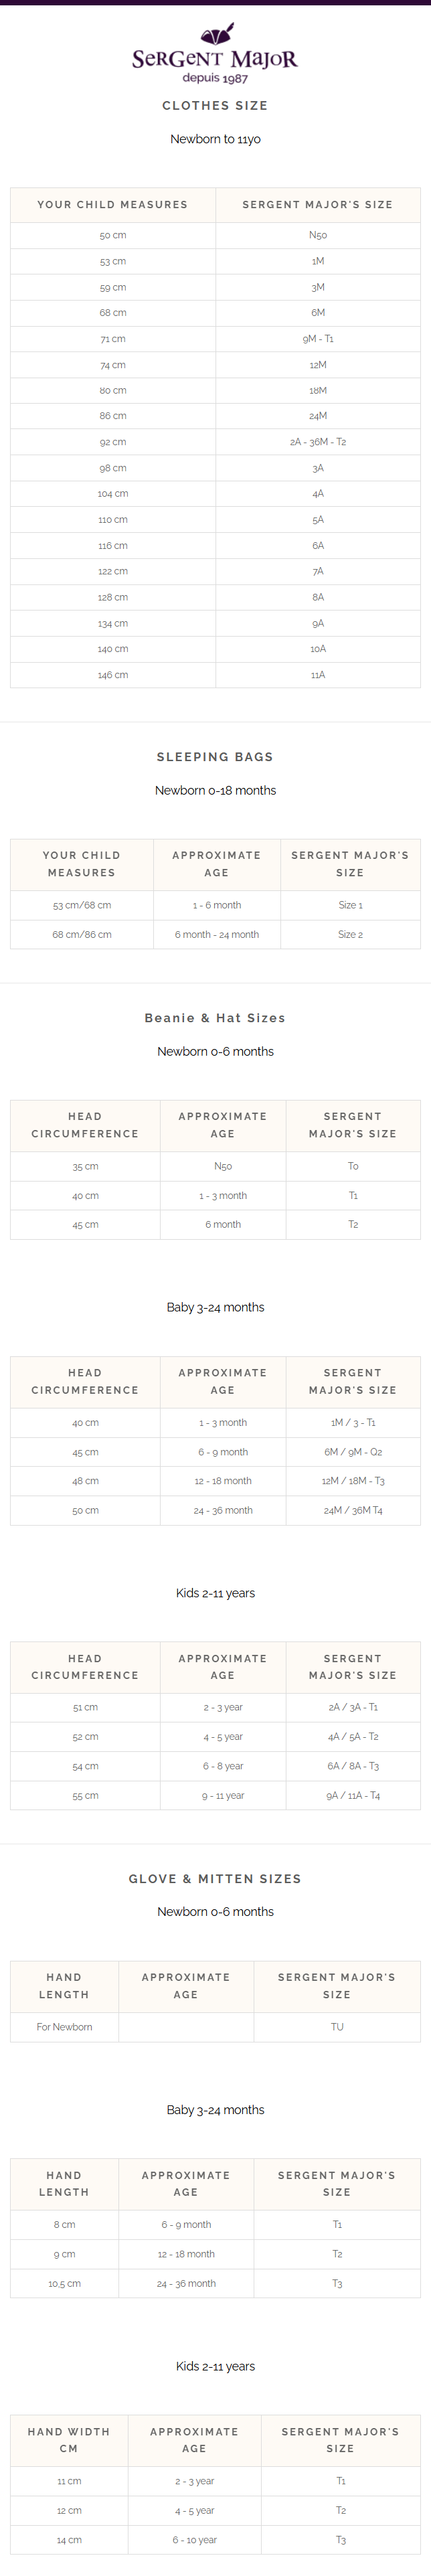Click the '24M / 36M T4' hat size
431x2576 pixels.
[x=353, y=1510]
